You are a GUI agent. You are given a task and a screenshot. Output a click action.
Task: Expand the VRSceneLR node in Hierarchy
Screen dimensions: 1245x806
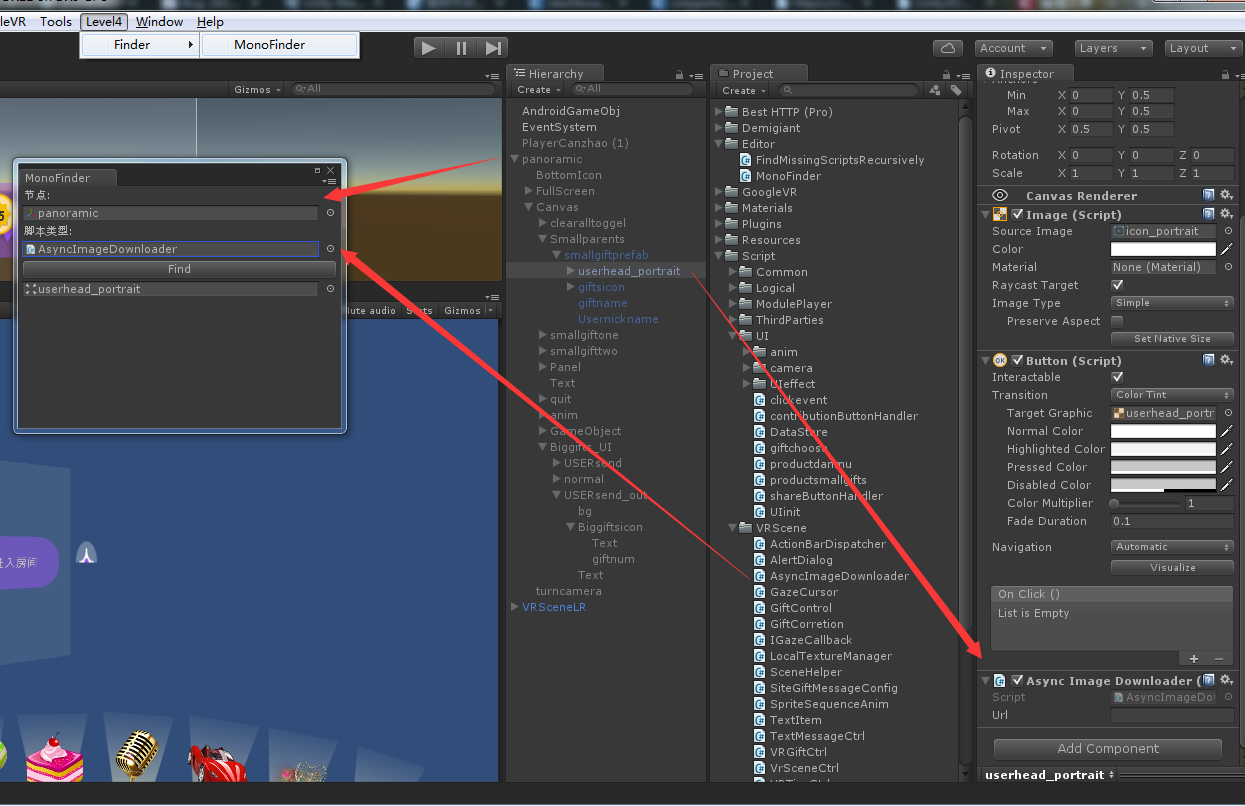click(515, 607)
